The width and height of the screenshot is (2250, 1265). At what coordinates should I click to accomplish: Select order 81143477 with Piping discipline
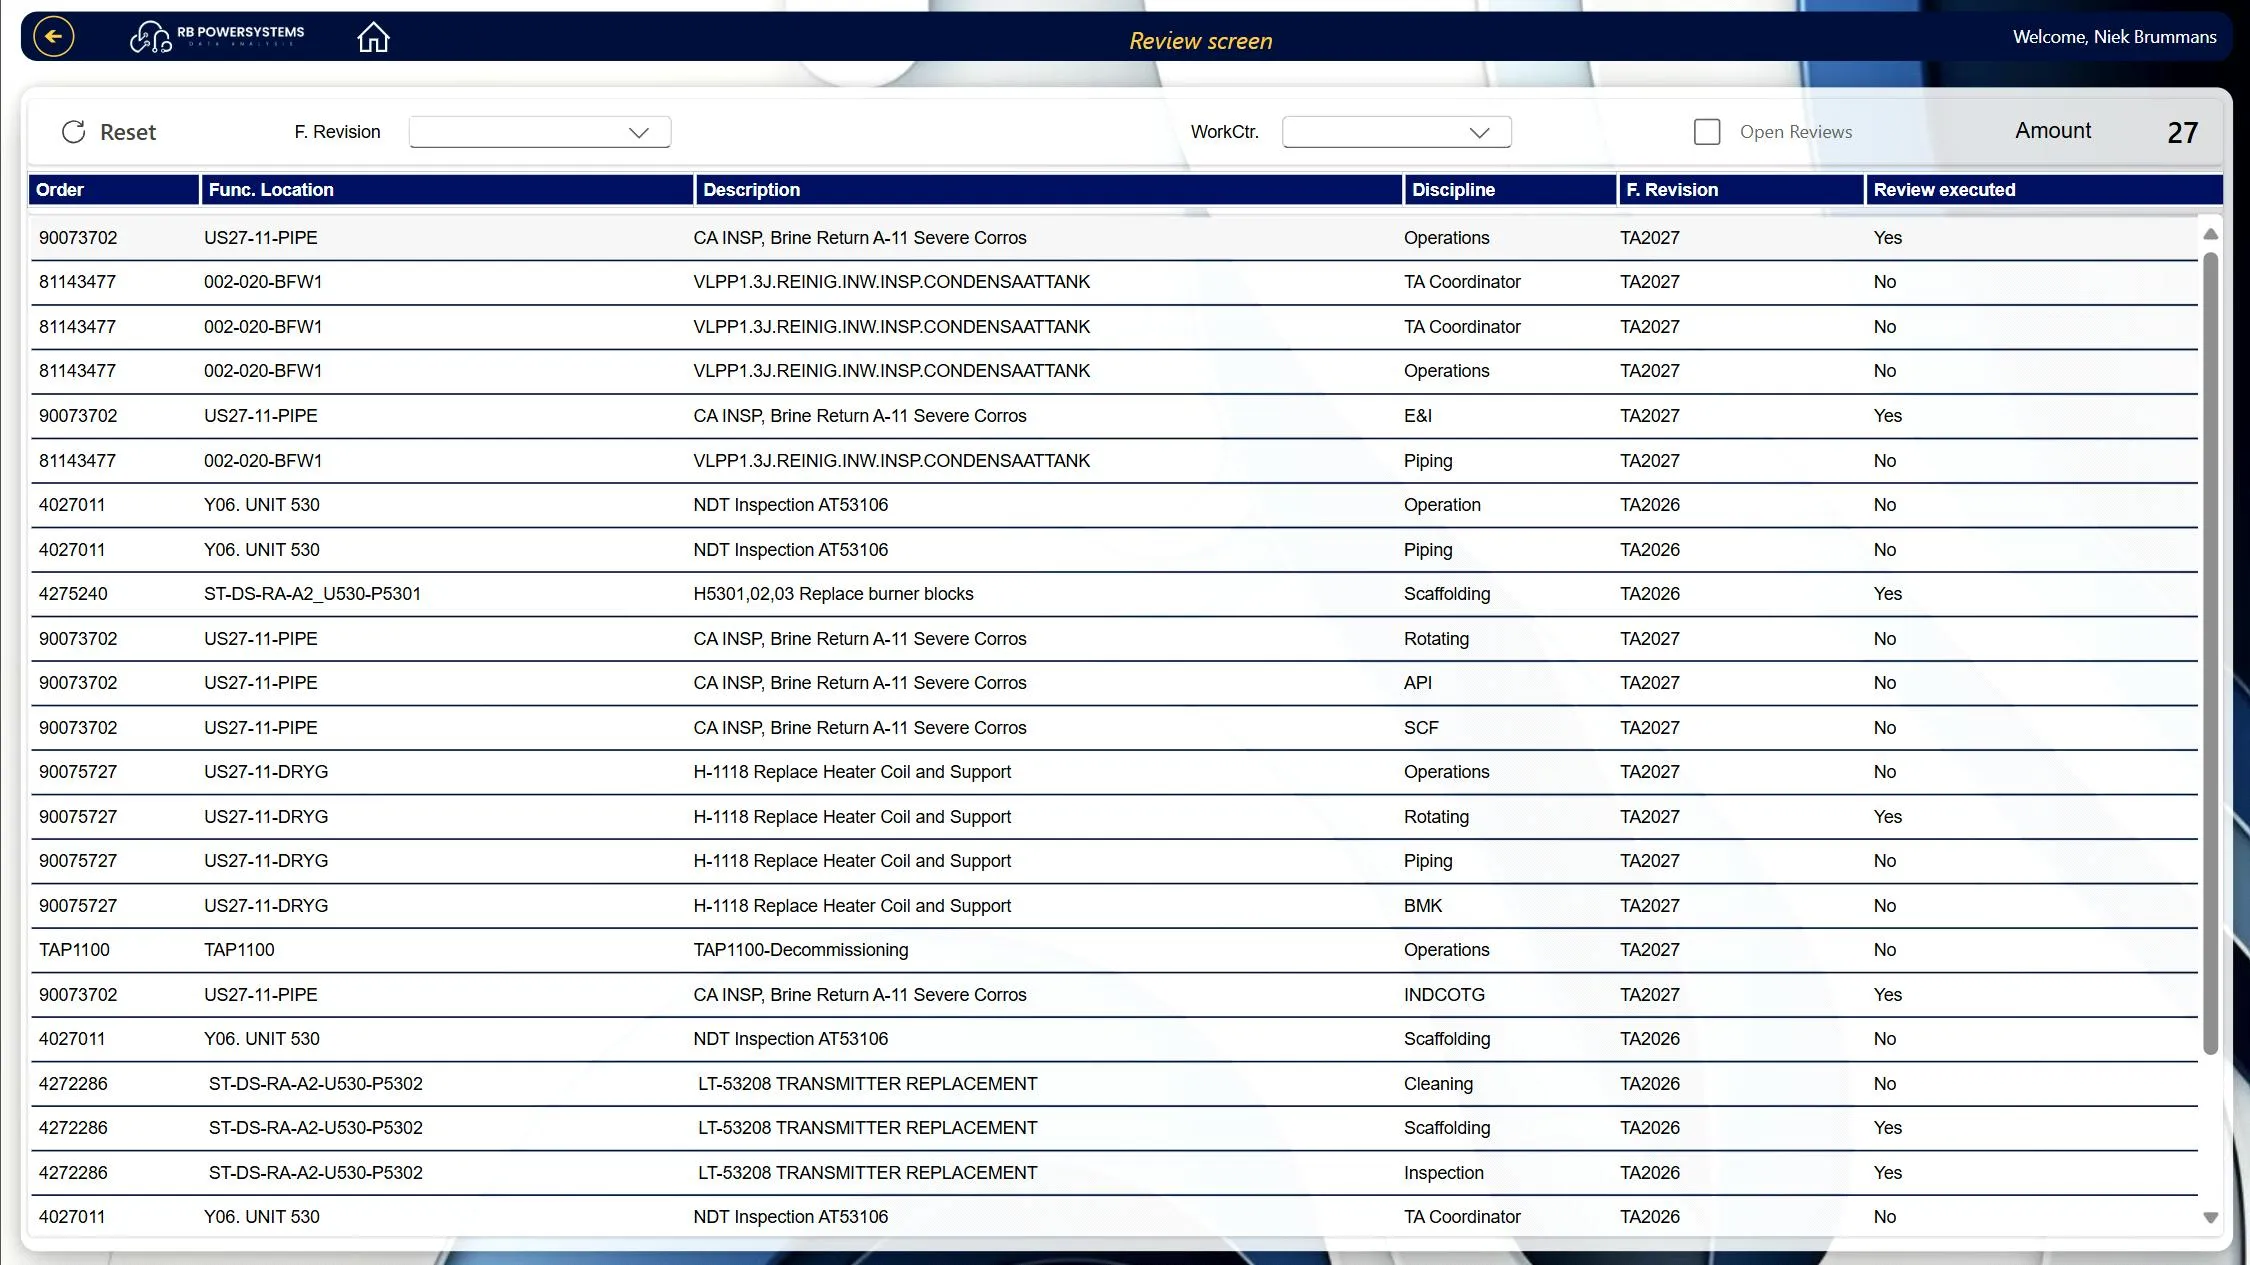pyautogui.click(x=1114, y=461)
